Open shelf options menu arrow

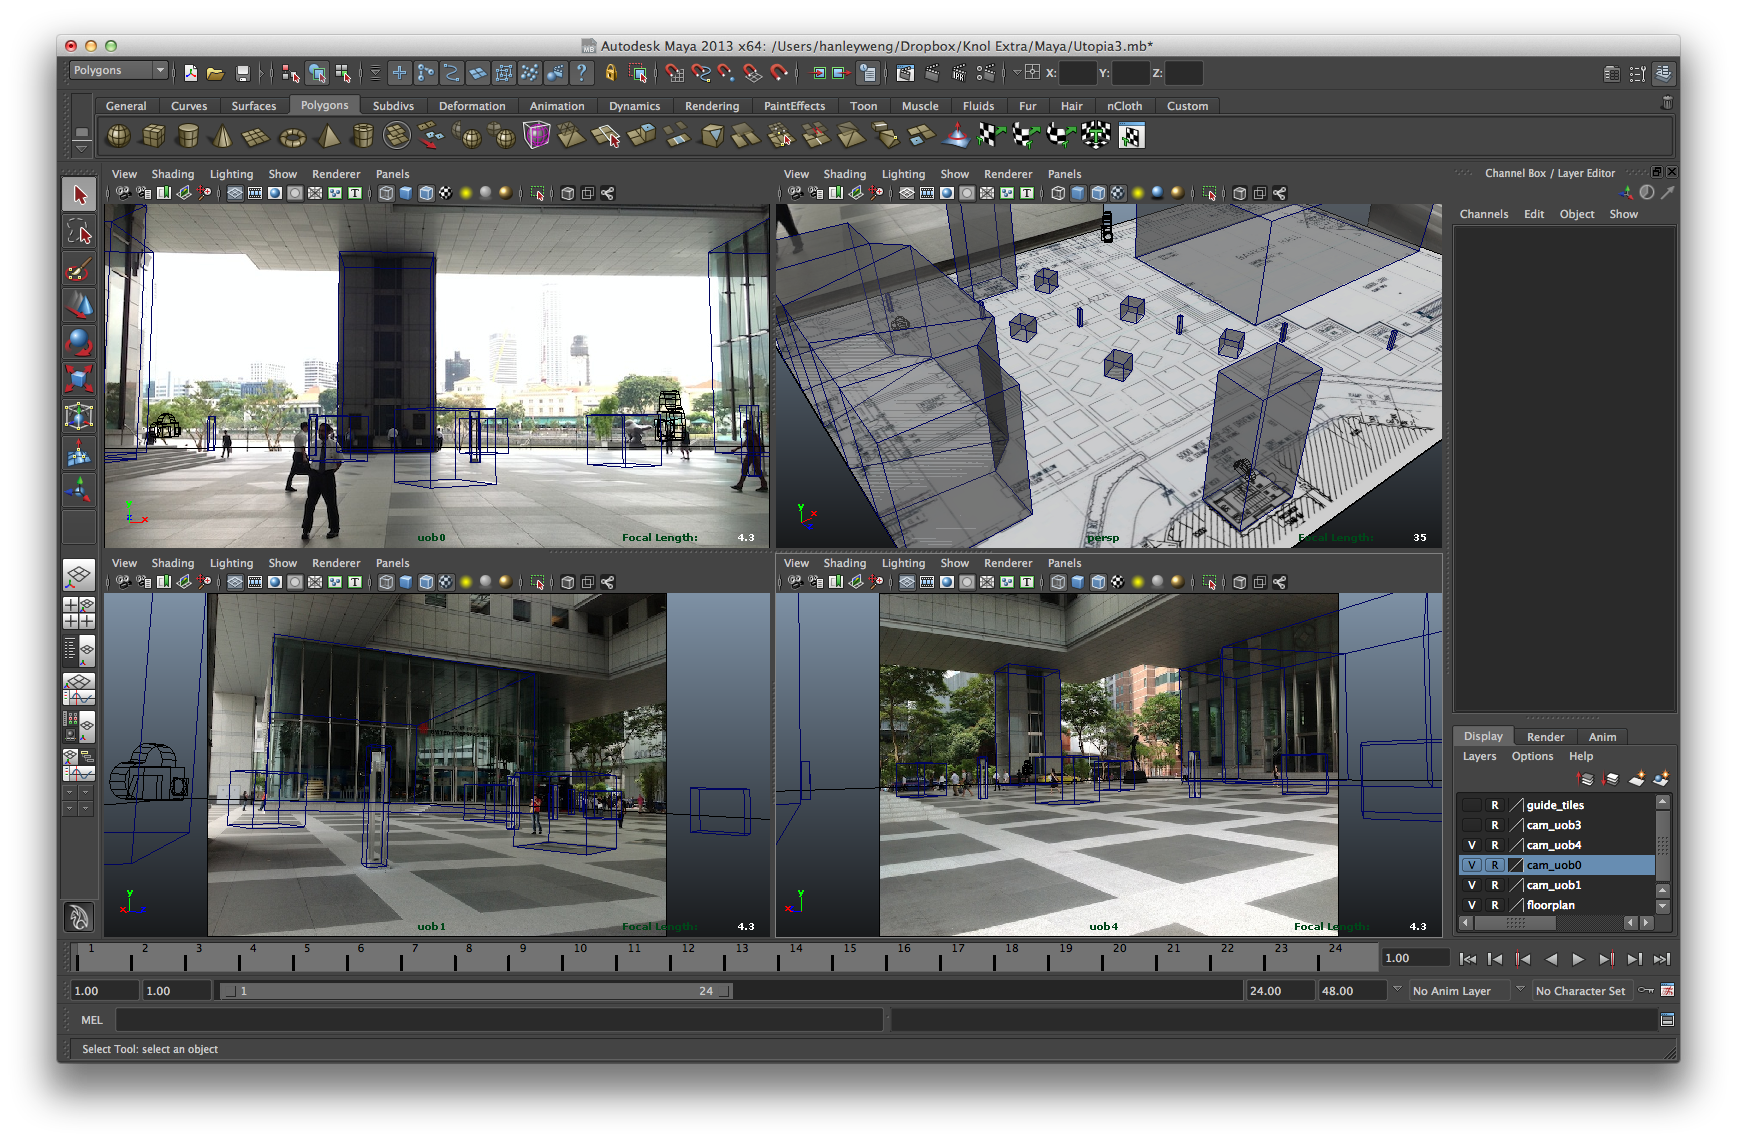(82, 149)
